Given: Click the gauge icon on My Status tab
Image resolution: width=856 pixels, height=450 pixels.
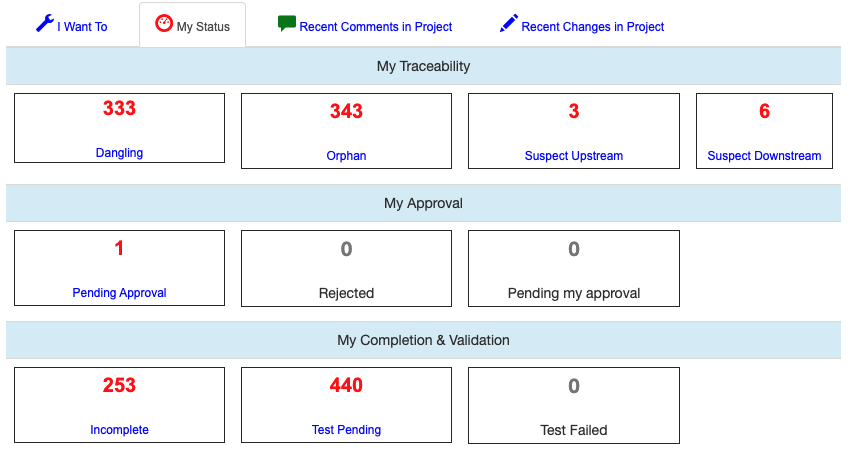Looking at the screenshot, I should [x=164, y=24].
